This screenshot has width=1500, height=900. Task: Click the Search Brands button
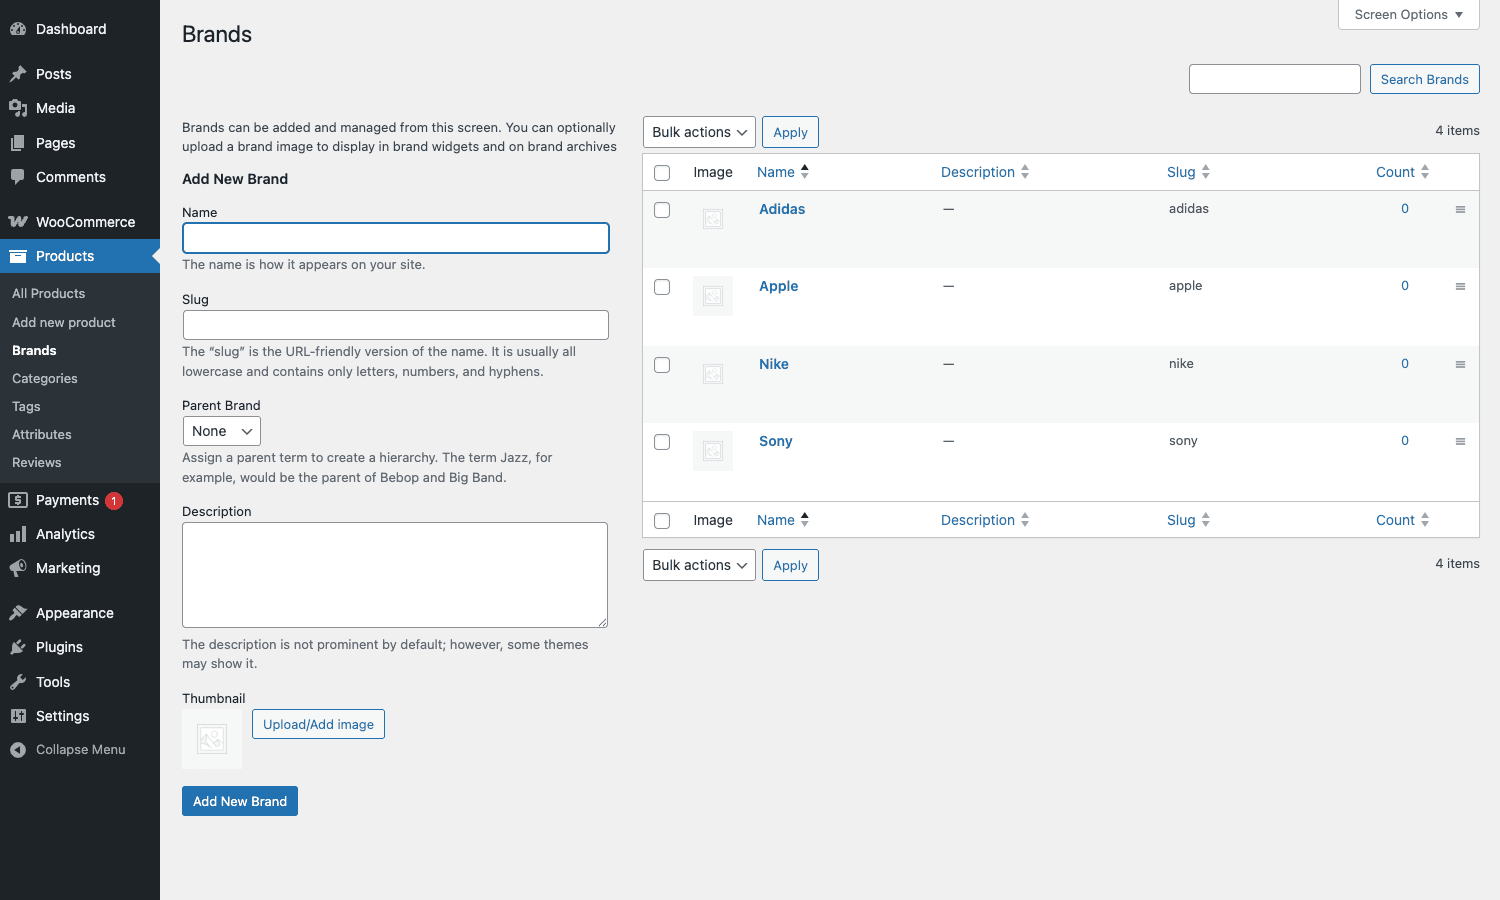[x=1425, y=79]
